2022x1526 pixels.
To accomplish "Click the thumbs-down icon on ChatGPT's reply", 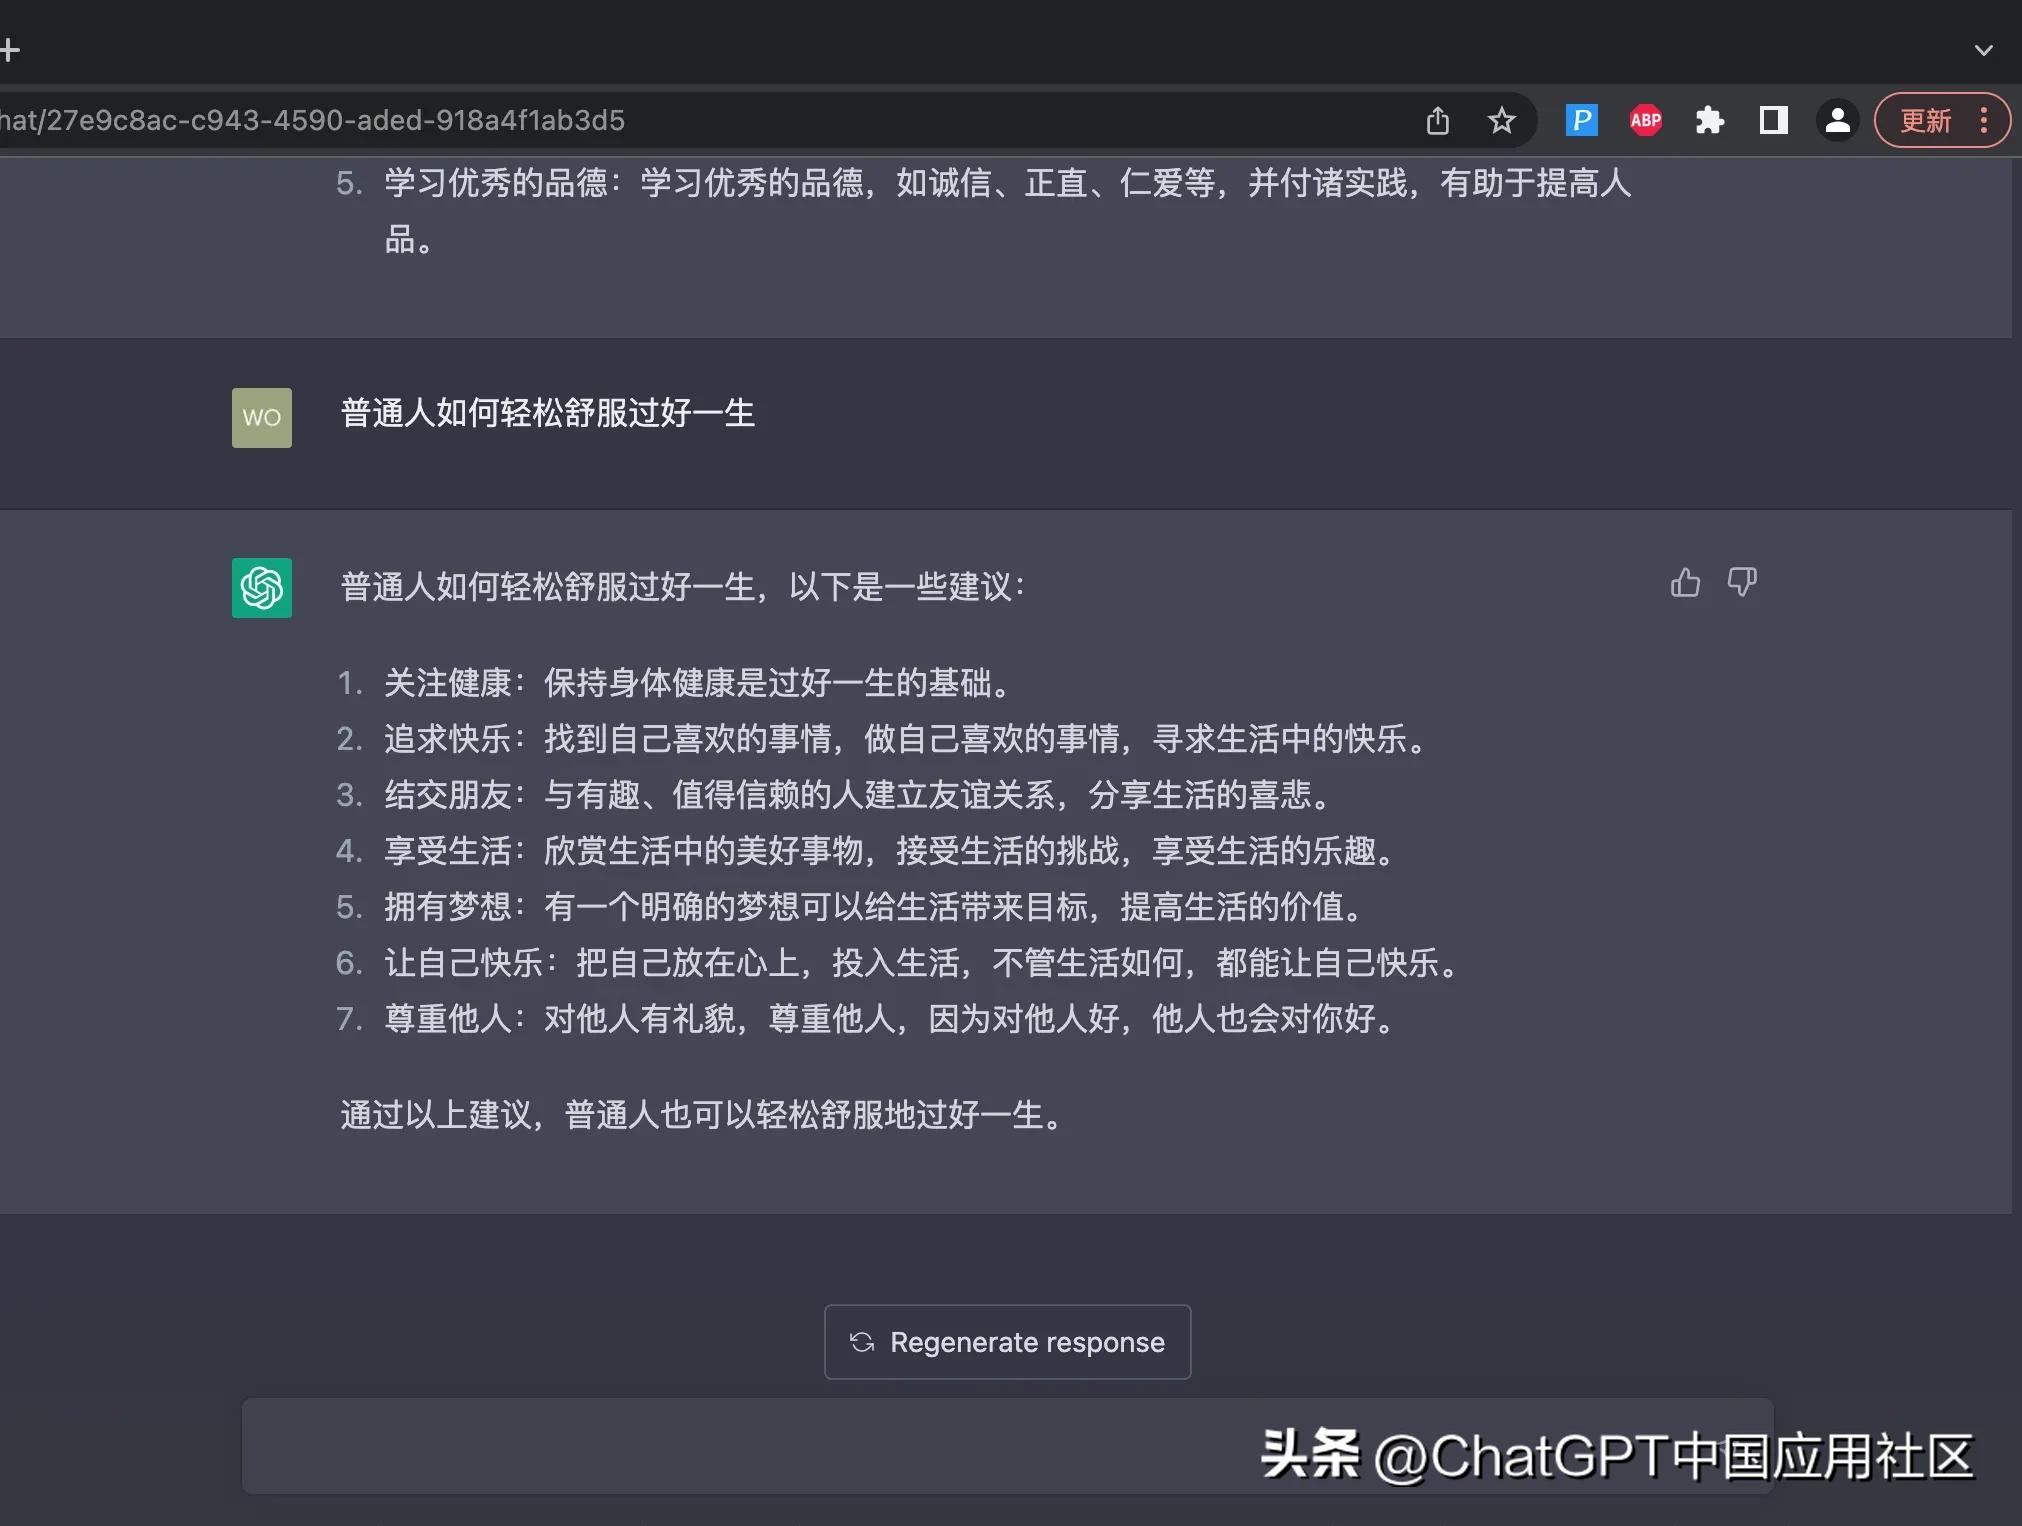I will coord(1741,583).
